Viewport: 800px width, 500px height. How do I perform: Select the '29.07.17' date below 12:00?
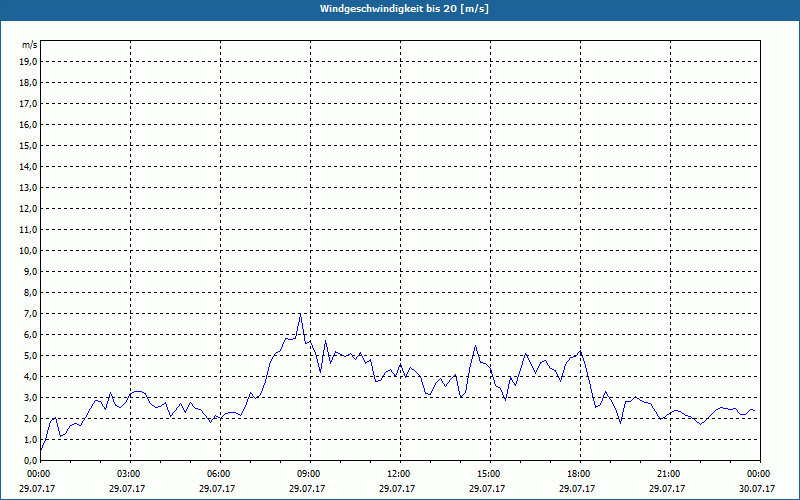(397, 489)
